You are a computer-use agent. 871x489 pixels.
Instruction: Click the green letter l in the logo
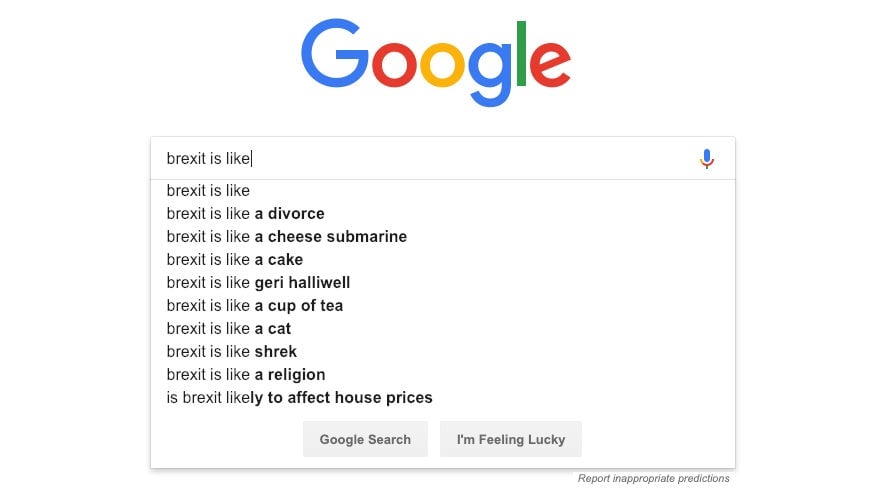pos(521,53)
